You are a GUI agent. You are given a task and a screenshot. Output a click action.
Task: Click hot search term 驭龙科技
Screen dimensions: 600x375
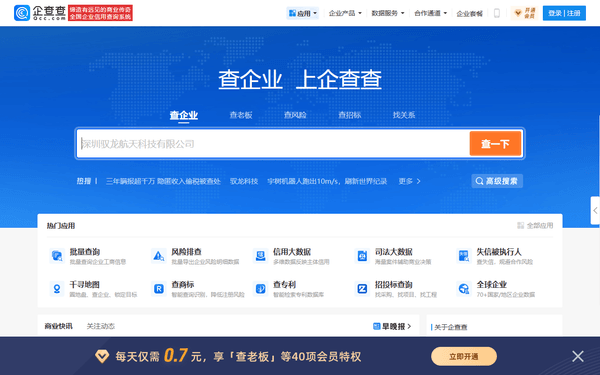[x=244, y=181]
